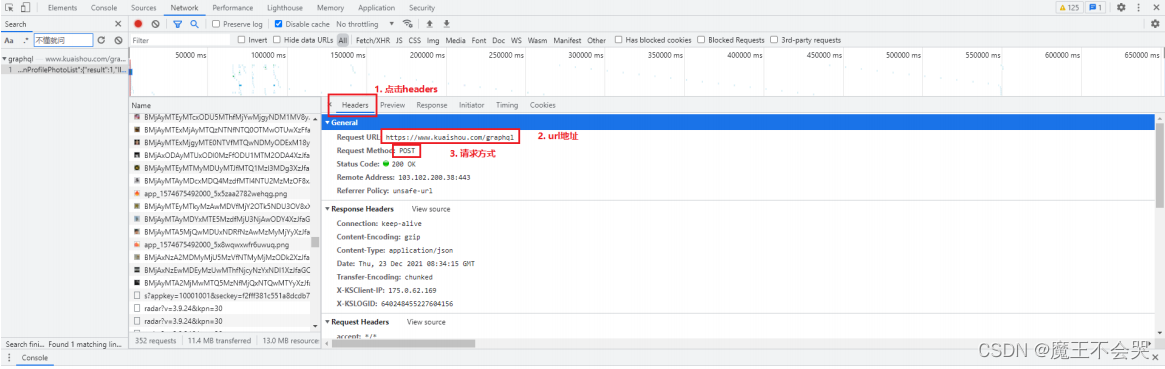Close the Search panel with X

[x=117, y=24]
